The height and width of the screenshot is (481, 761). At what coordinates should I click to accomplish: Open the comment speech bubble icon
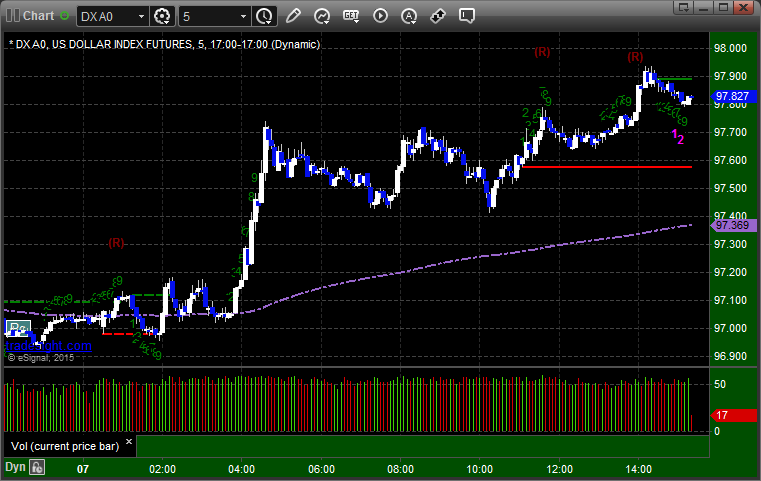tap(466, 16)
